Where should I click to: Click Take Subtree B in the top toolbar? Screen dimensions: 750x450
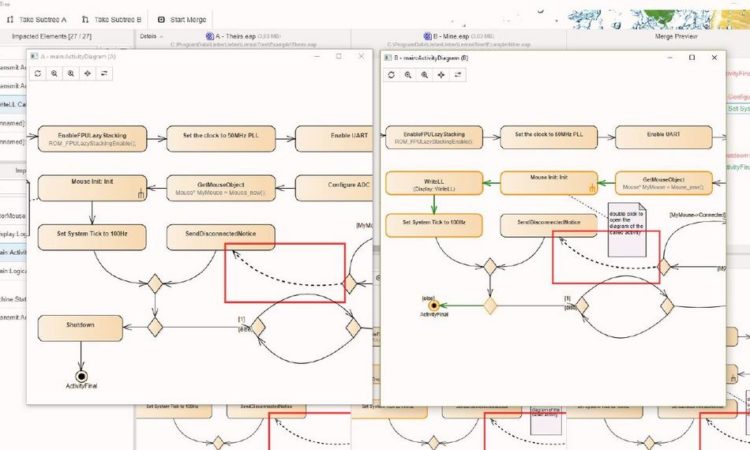coord(112,20)
